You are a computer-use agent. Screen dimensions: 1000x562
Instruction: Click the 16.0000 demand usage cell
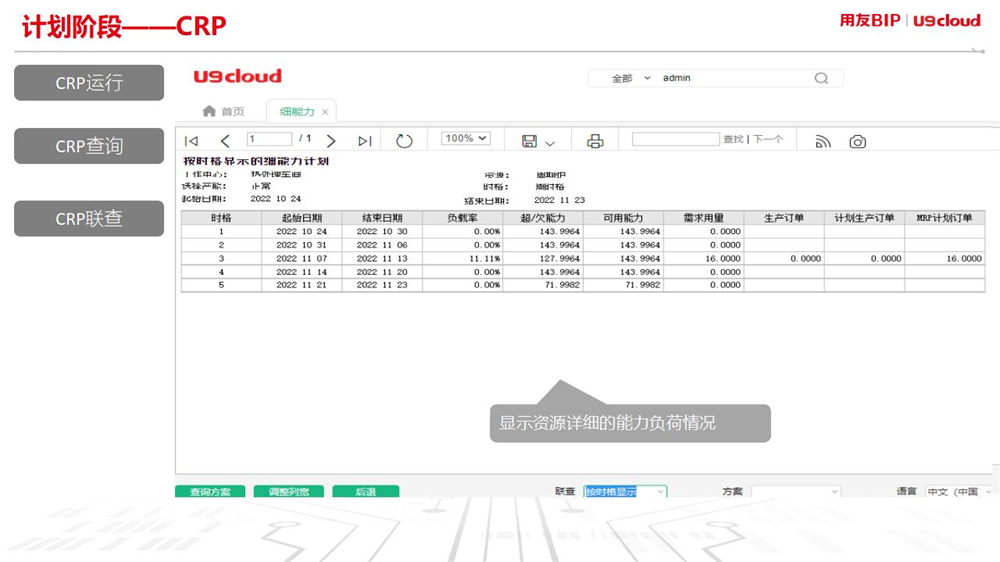click(x=703, y=258)
